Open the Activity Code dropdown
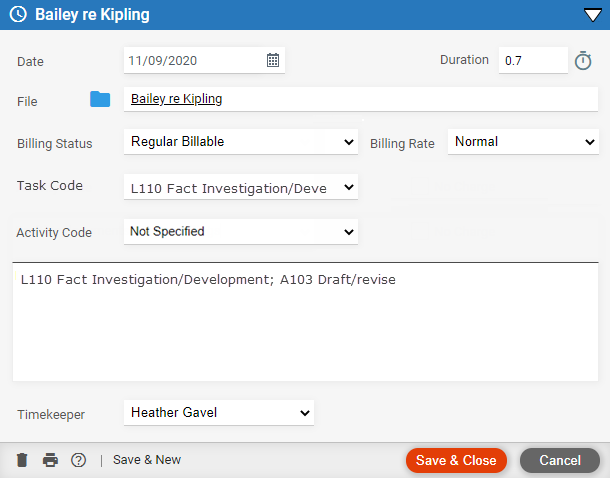The height and width of the screenshot is (478, 610). pos(241,231)
